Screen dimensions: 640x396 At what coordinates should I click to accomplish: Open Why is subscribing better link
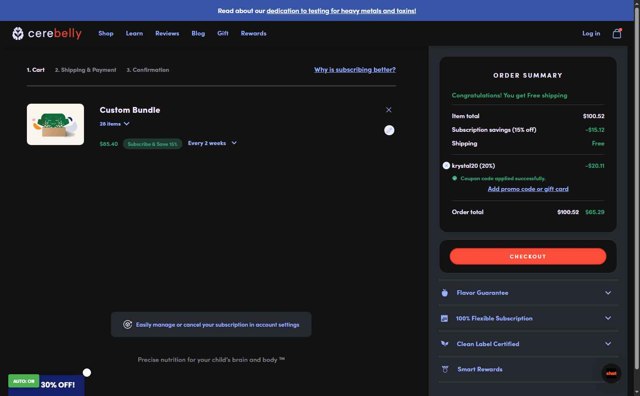[355, 70]
